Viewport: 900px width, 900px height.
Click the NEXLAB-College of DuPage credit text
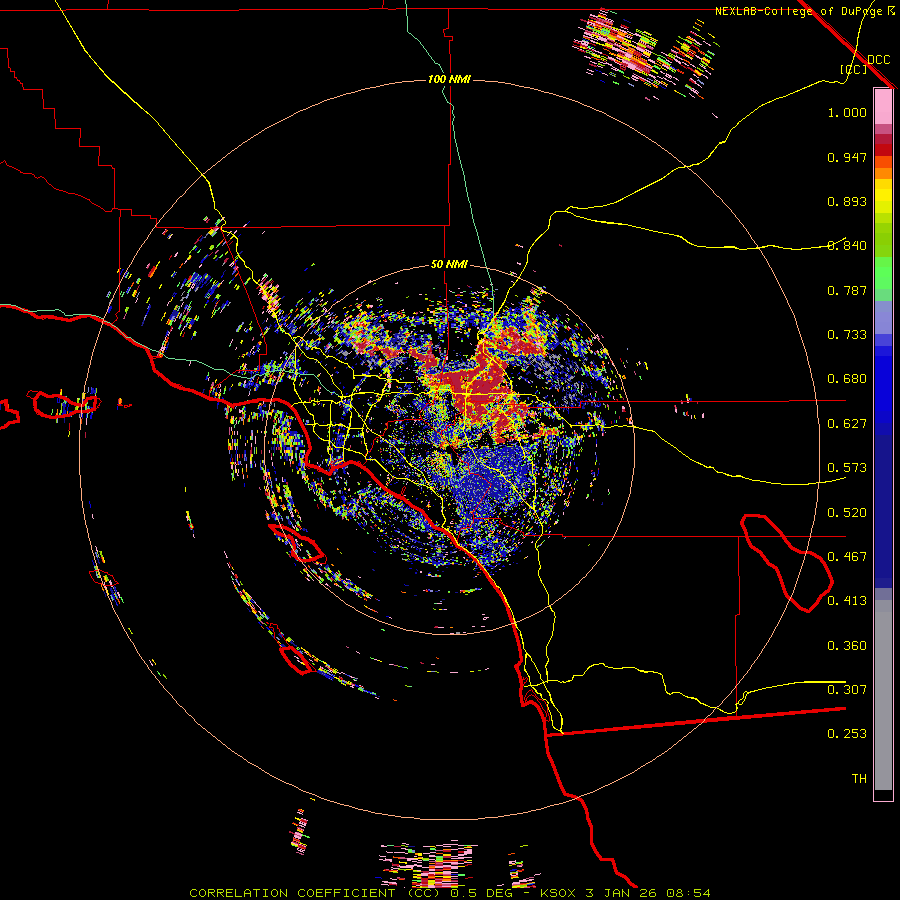click(798, 11)
